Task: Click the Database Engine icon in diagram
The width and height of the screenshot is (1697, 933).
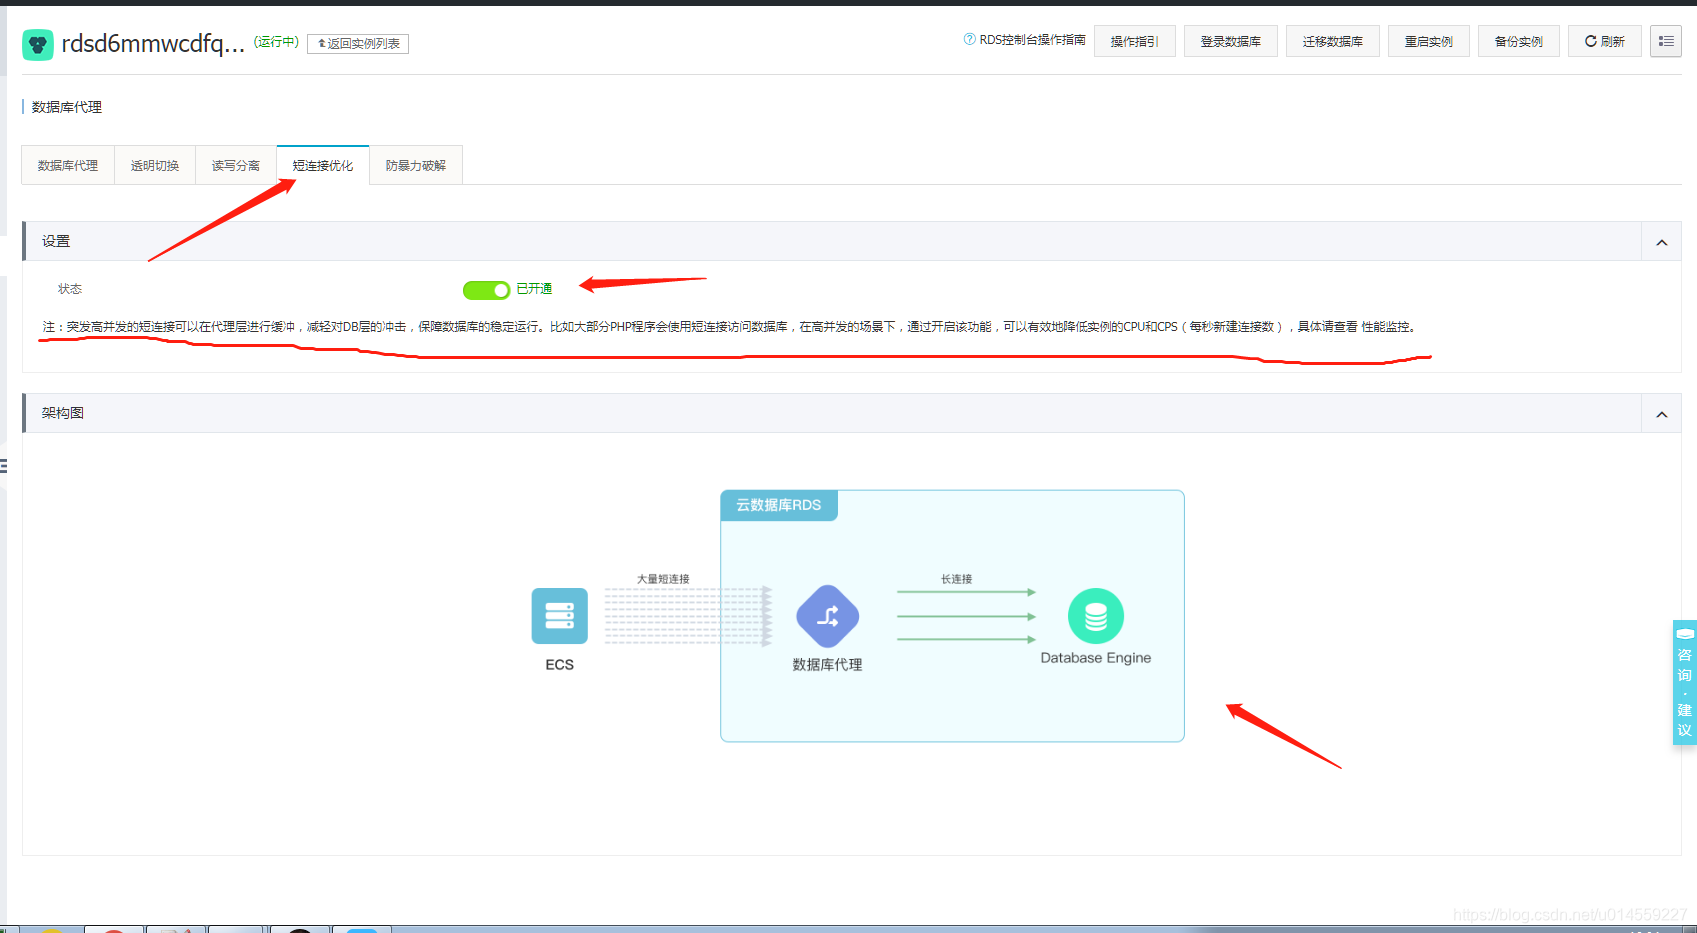Action: pos(1096,616)
